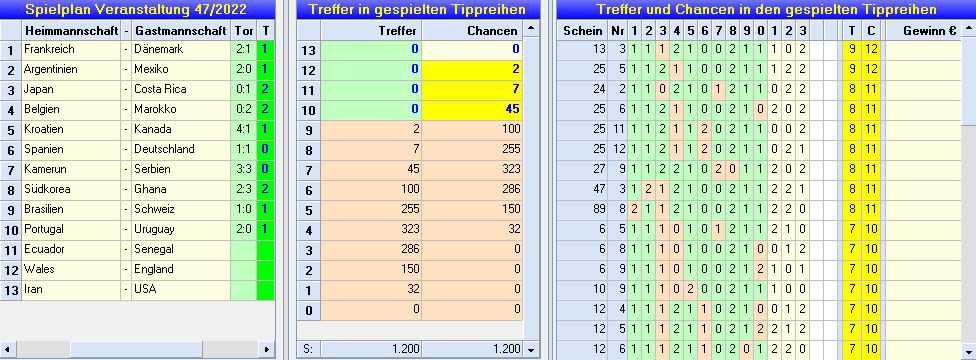Image resolution: width=976 pixels, height=360 pixels.
Task: Click the Ghana guest team cell
Action: coord(181,189)
